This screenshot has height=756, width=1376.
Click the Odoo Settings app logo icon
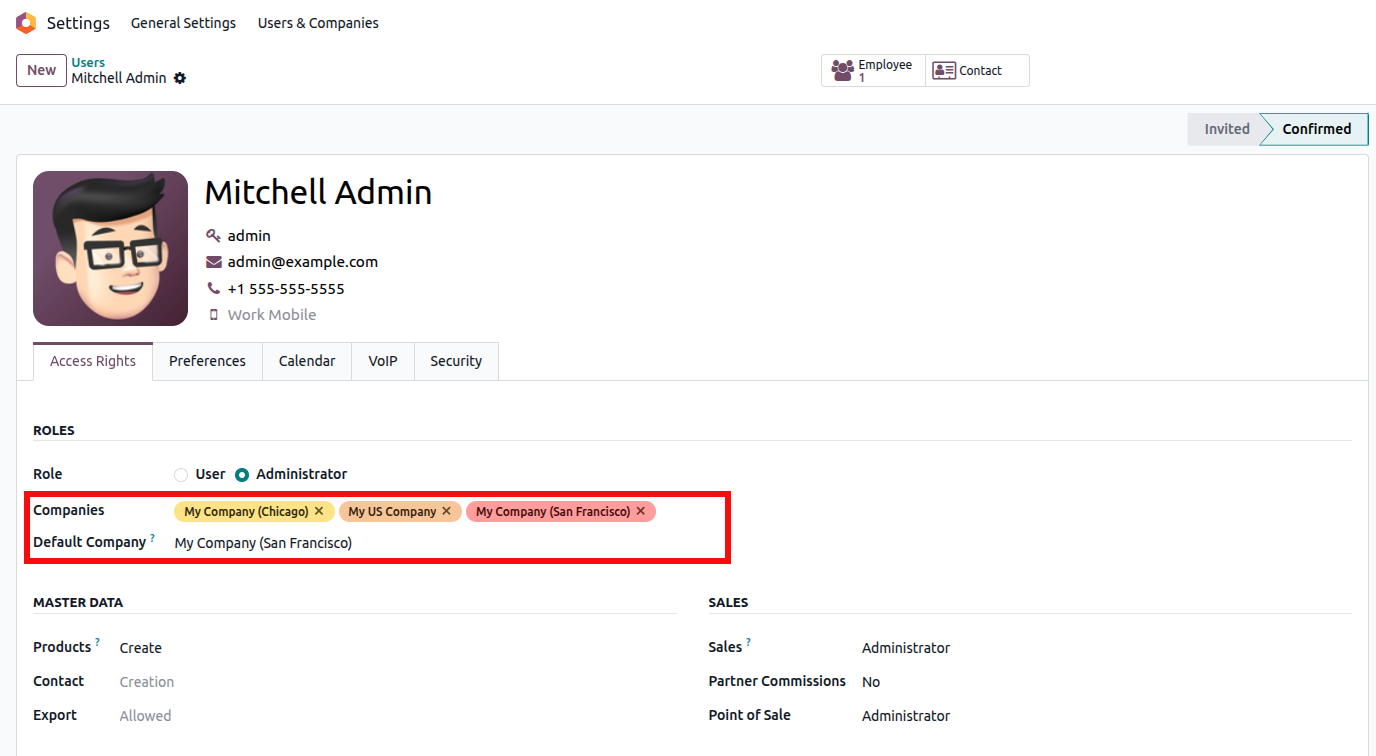(x=26, y=23)
